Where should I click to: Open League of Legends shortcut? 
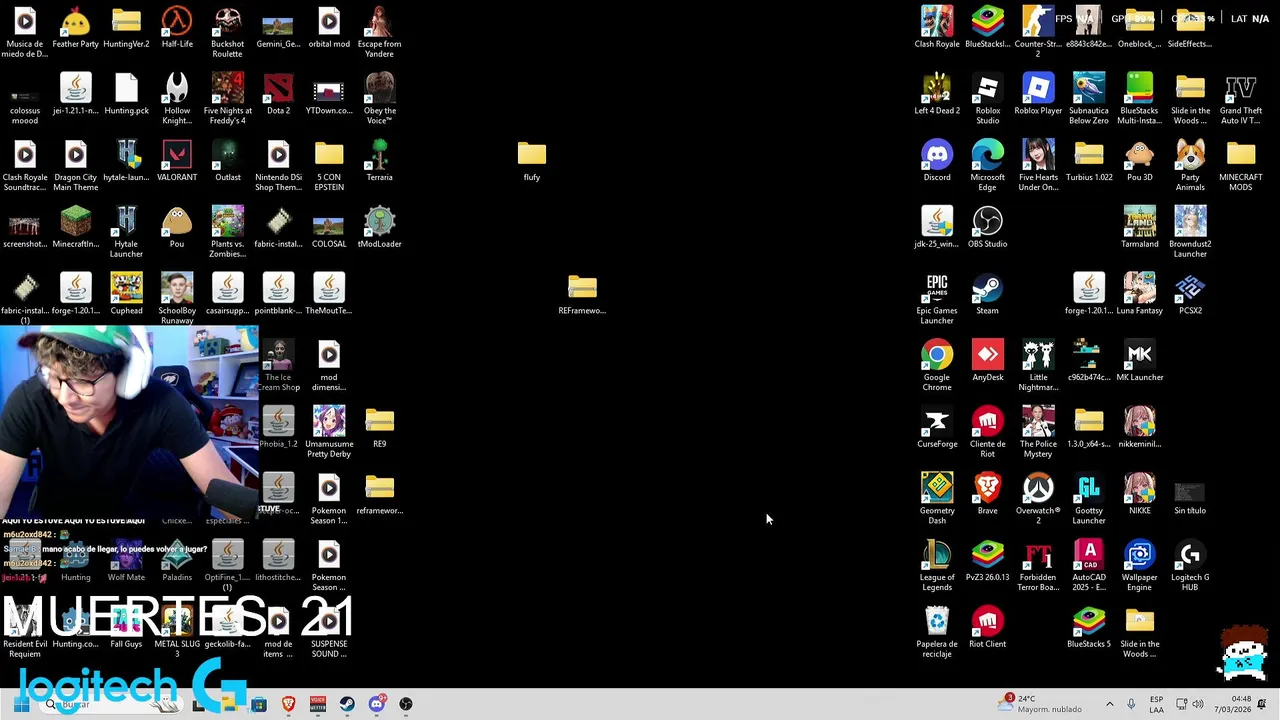(937, 565)
